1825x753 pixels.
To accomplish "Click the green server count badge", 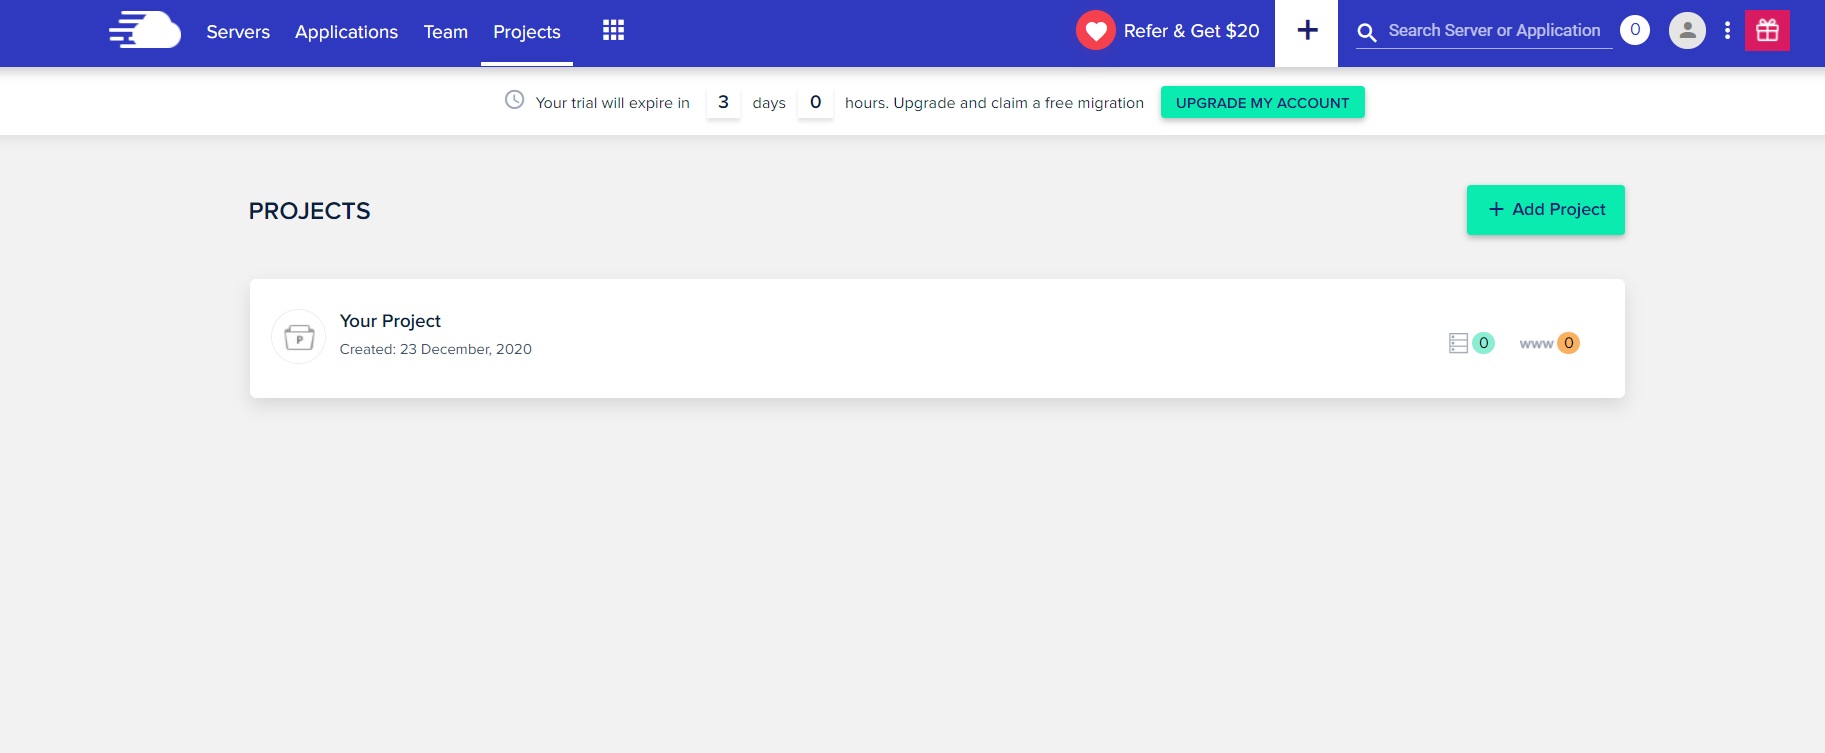I will 1484,343.
